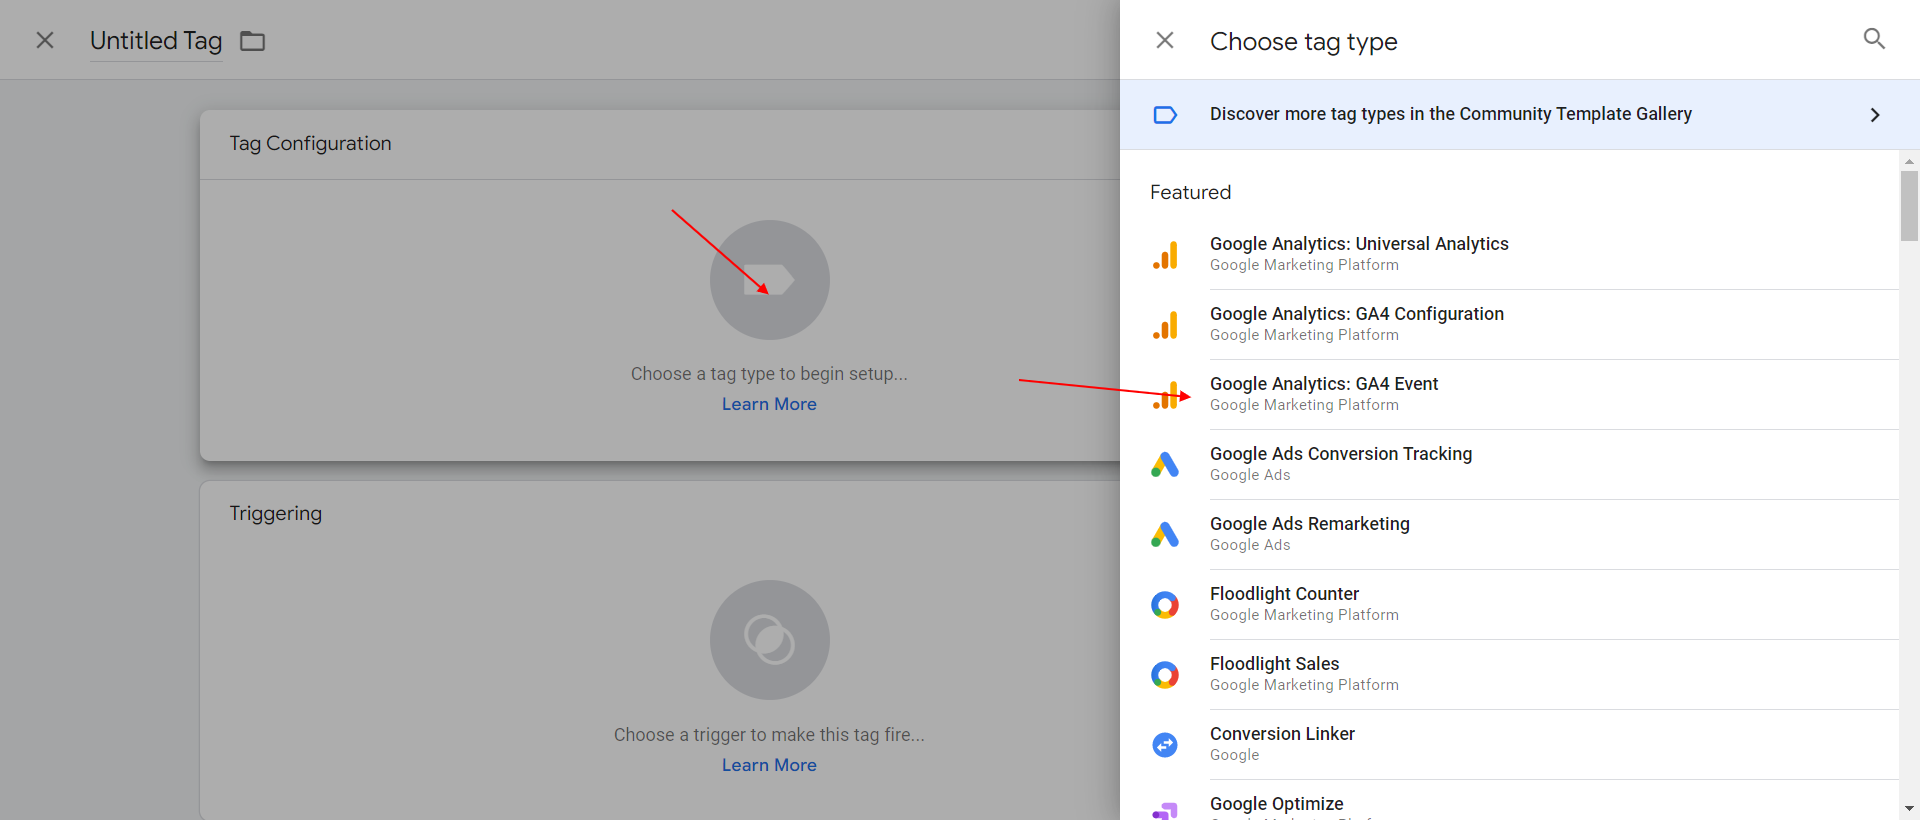Screen dimensions: 1920x820
Task: Click the Google Ads Conversion Tracking icon
Action: [1165, 465]
